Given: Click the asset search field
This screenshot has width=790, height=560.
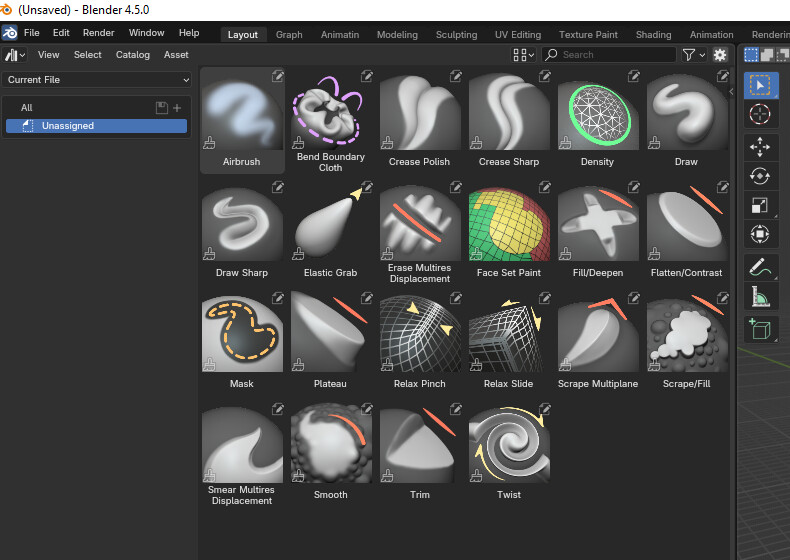Looking at the screenshot, I should [x=609, y=54].
